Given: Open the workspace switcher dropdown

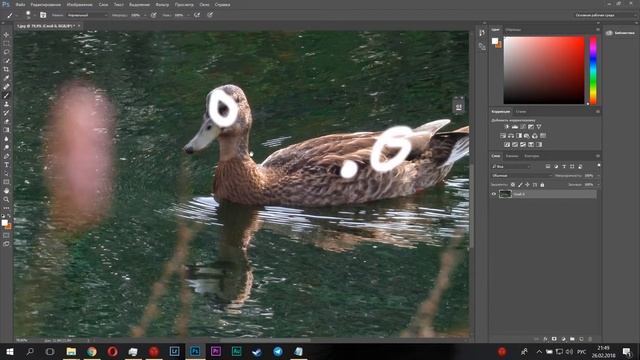Looking at the screenshot, I should click(605, 15).
